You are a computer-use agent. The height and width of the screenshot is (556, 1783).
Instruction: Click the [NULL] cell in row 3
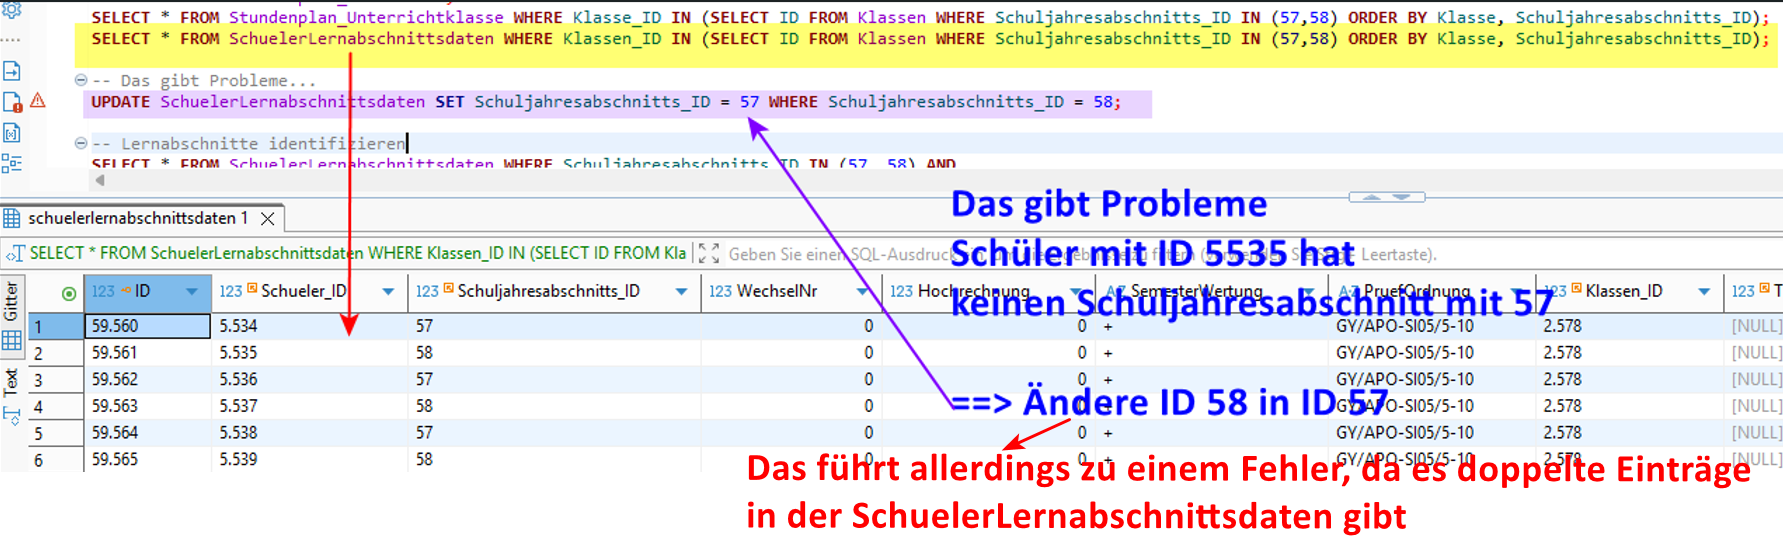[x=1756, y=380]
